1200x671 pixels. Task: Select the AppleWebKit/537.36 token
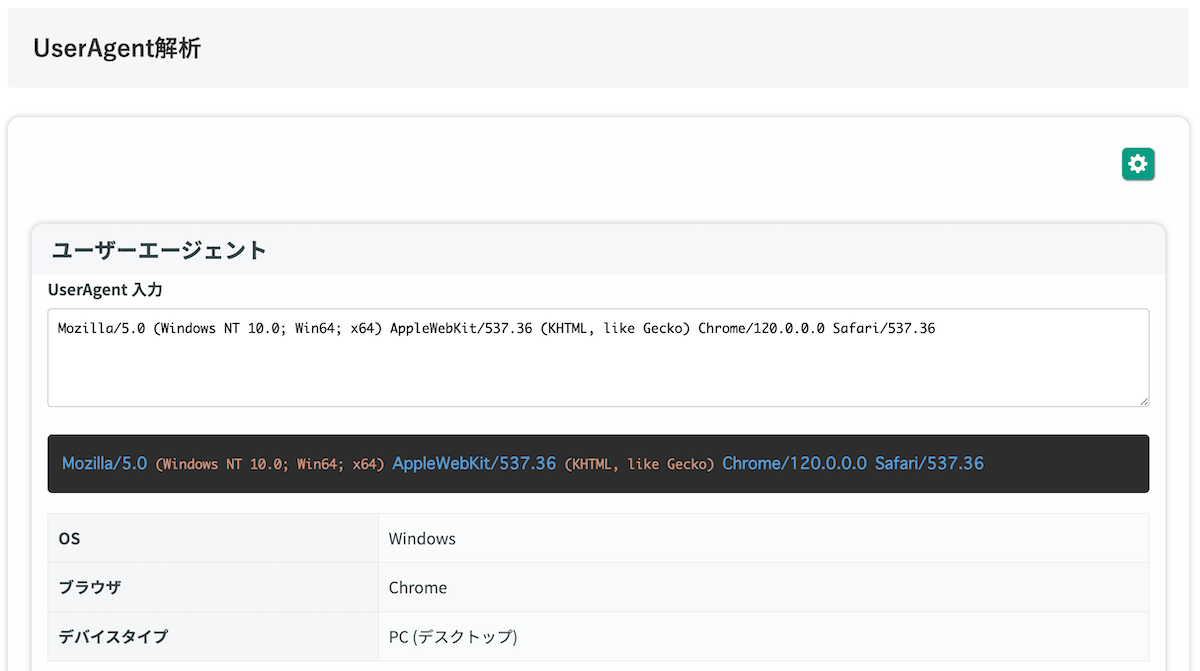click(x=473, y=463)
